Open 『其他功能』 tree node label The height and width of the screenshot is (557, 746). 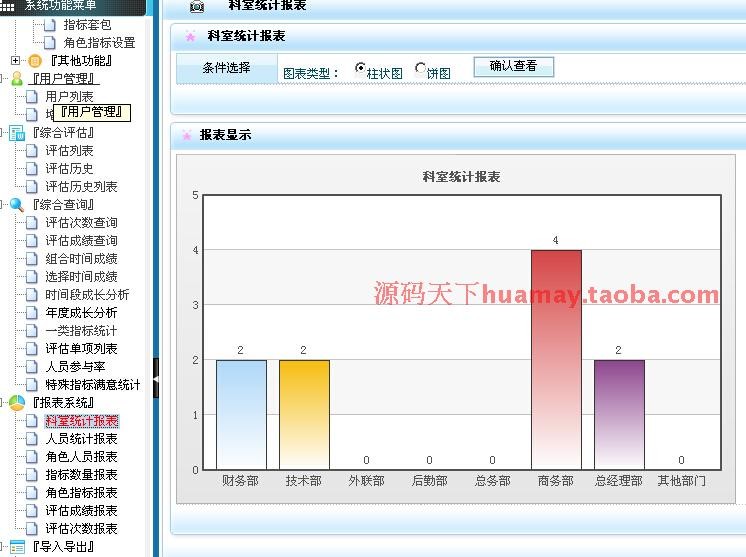click(81, 61)
